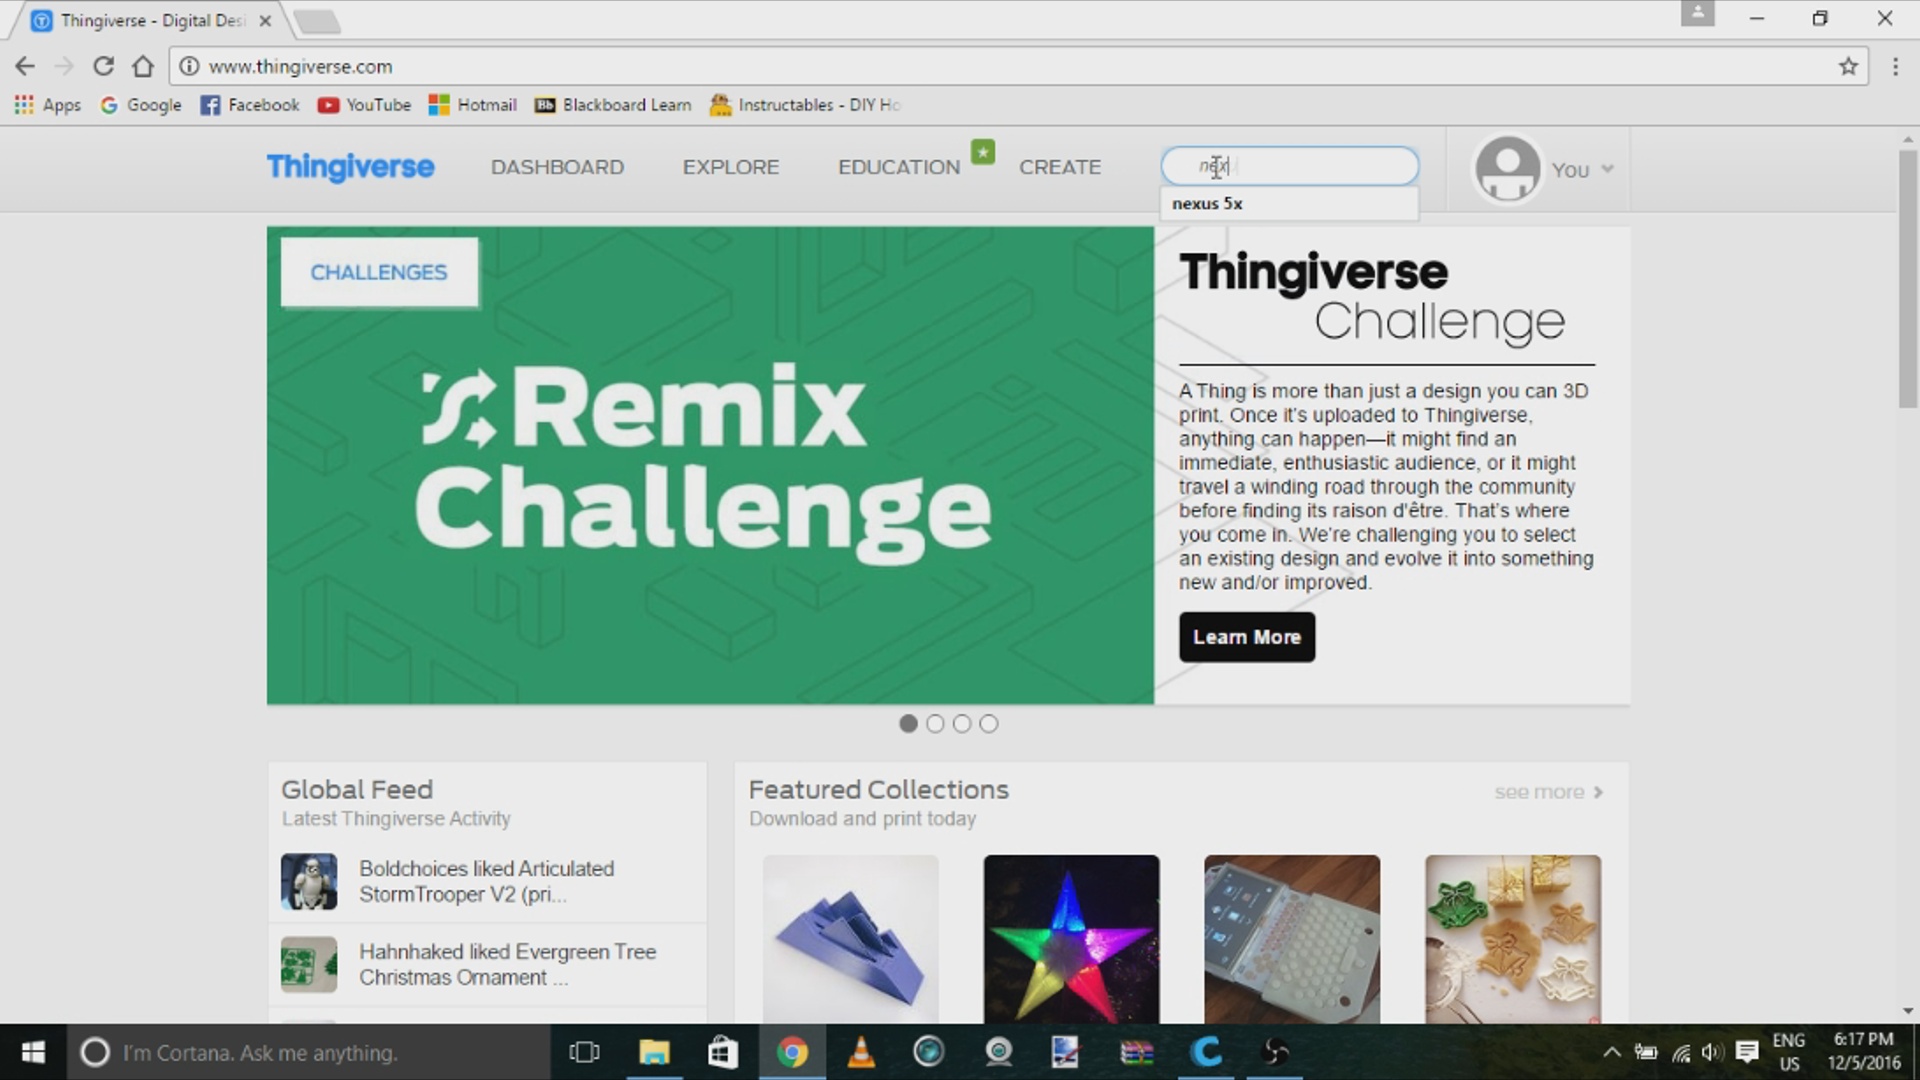The image size is (1920, 1080).
Task: Select the fourth carousel slide dot
Action: coord(989,724)
